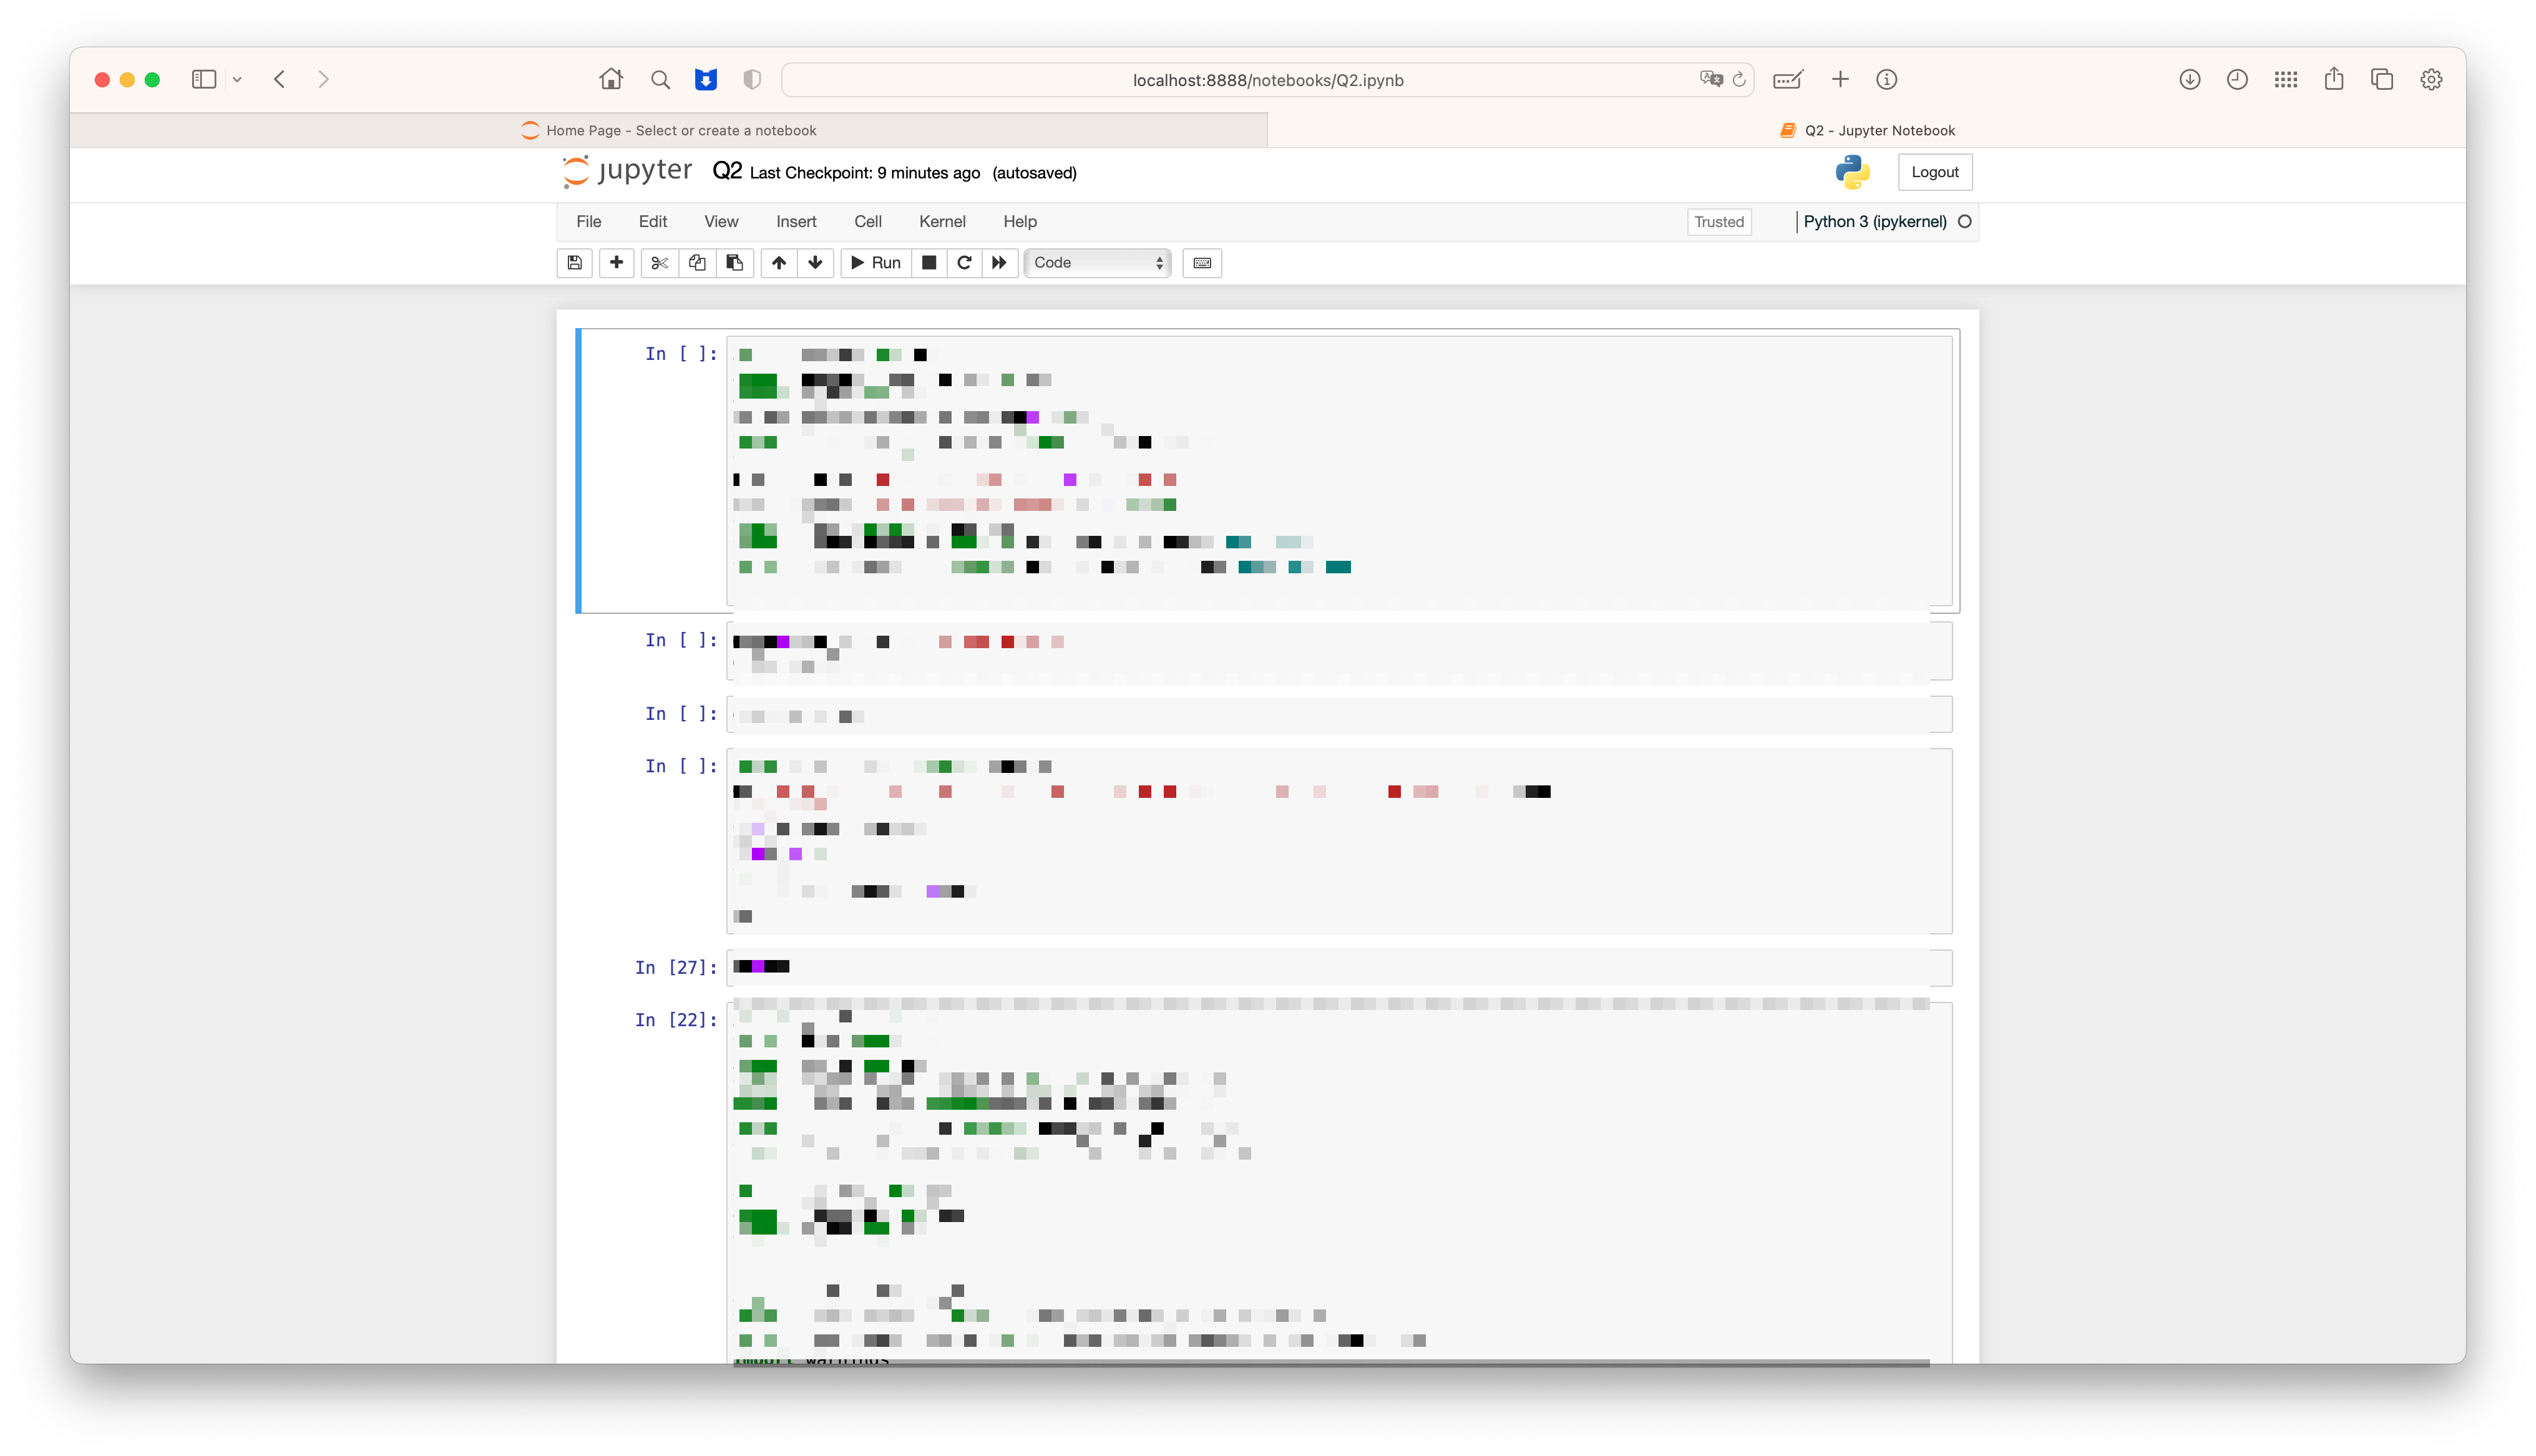The height and width of the screenshot is (1456, 2536).
Task: Open browser settings gear icon
Action: tap(2431, 79)
